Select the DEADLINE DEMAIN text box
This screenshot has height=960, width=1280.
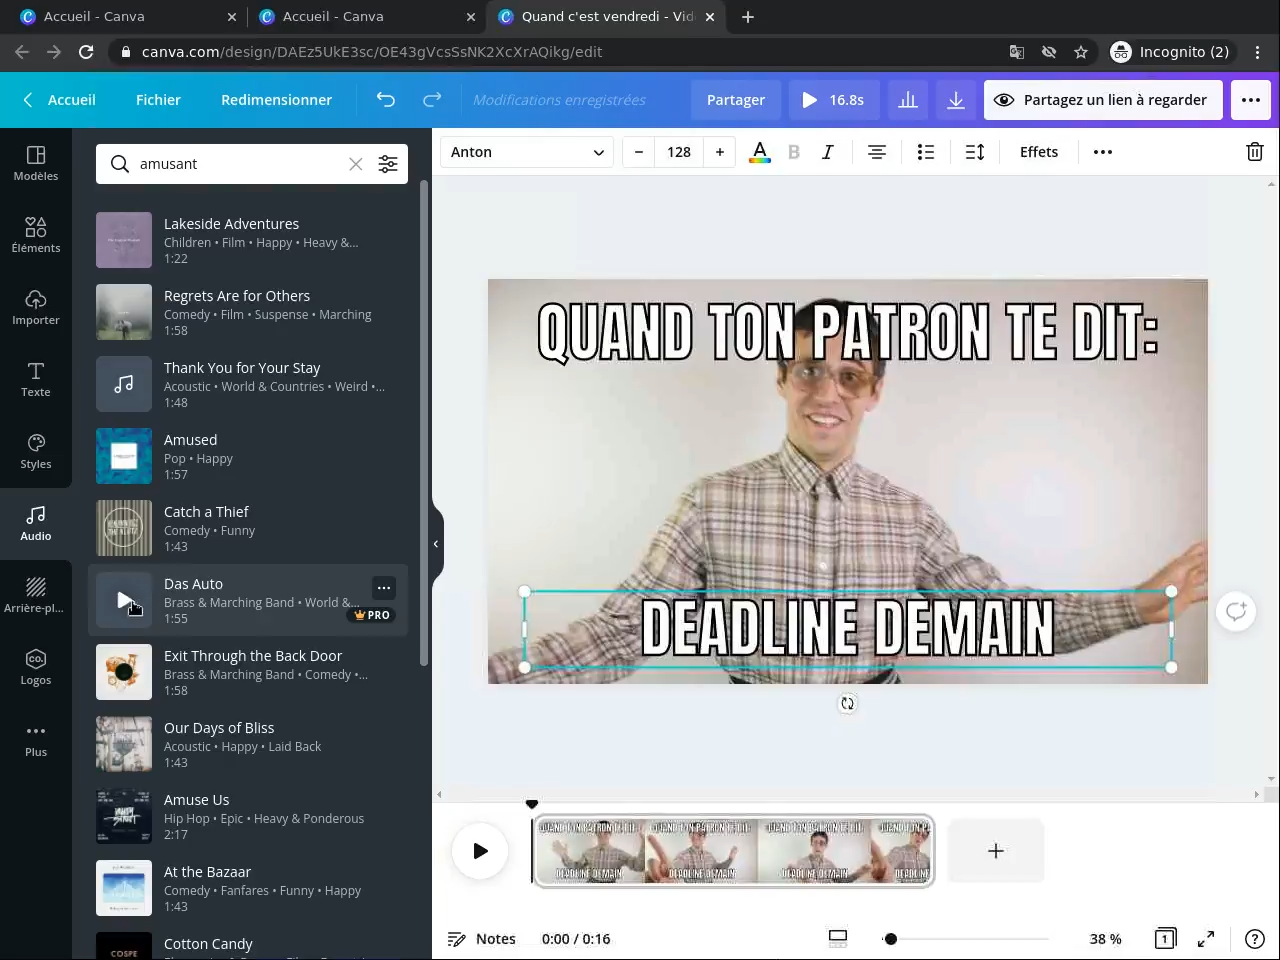(x=847, y=629)
